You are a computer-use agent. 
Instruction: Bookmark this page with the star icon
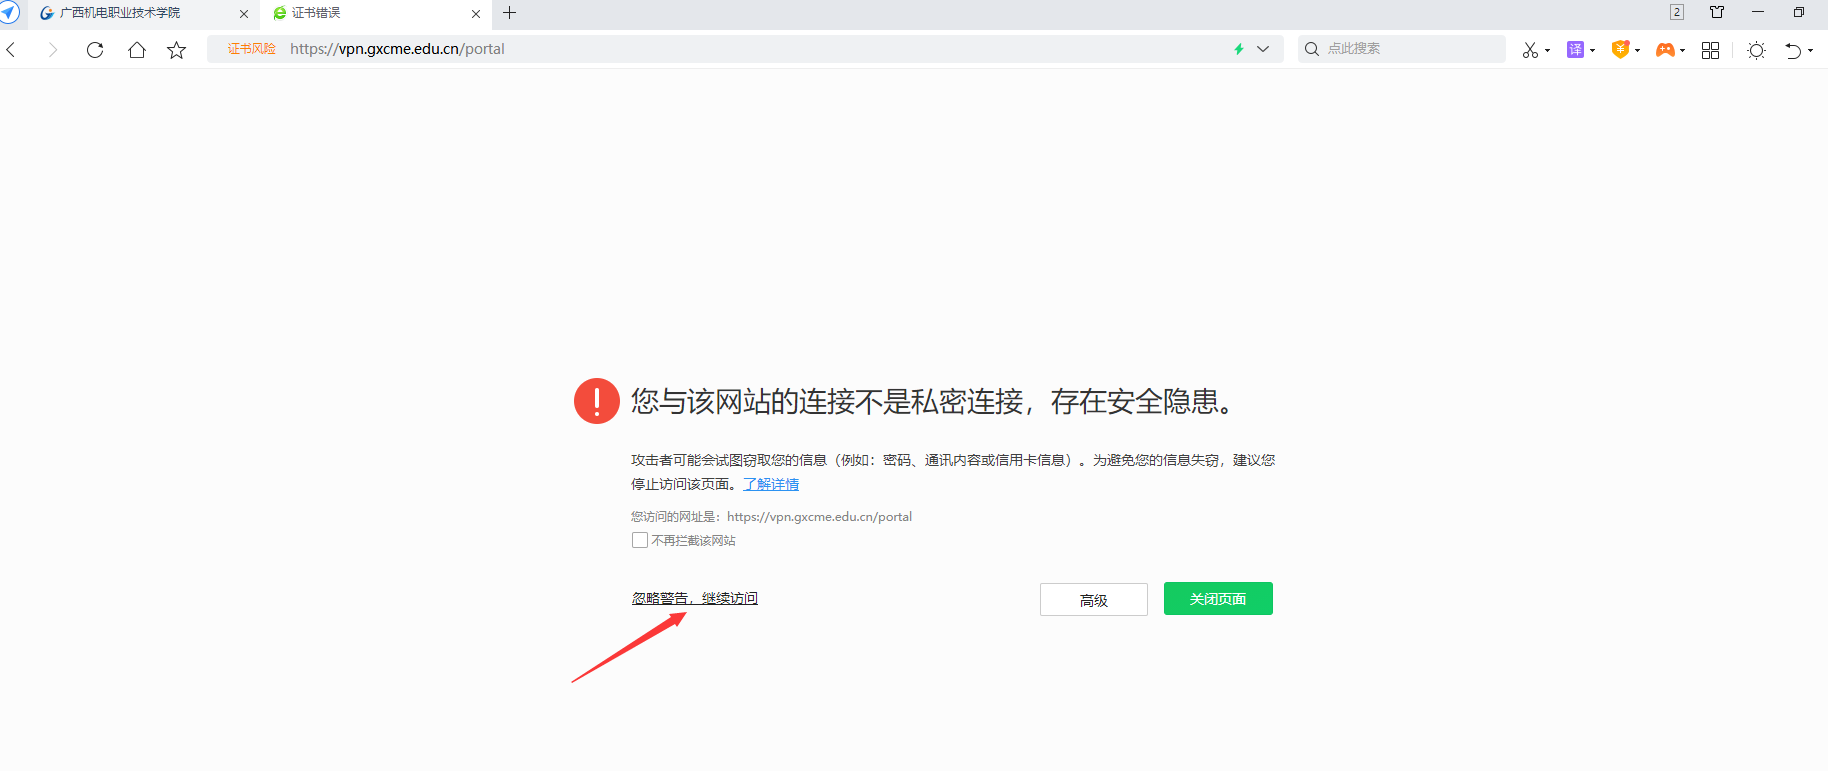click(x=177, y=50)
